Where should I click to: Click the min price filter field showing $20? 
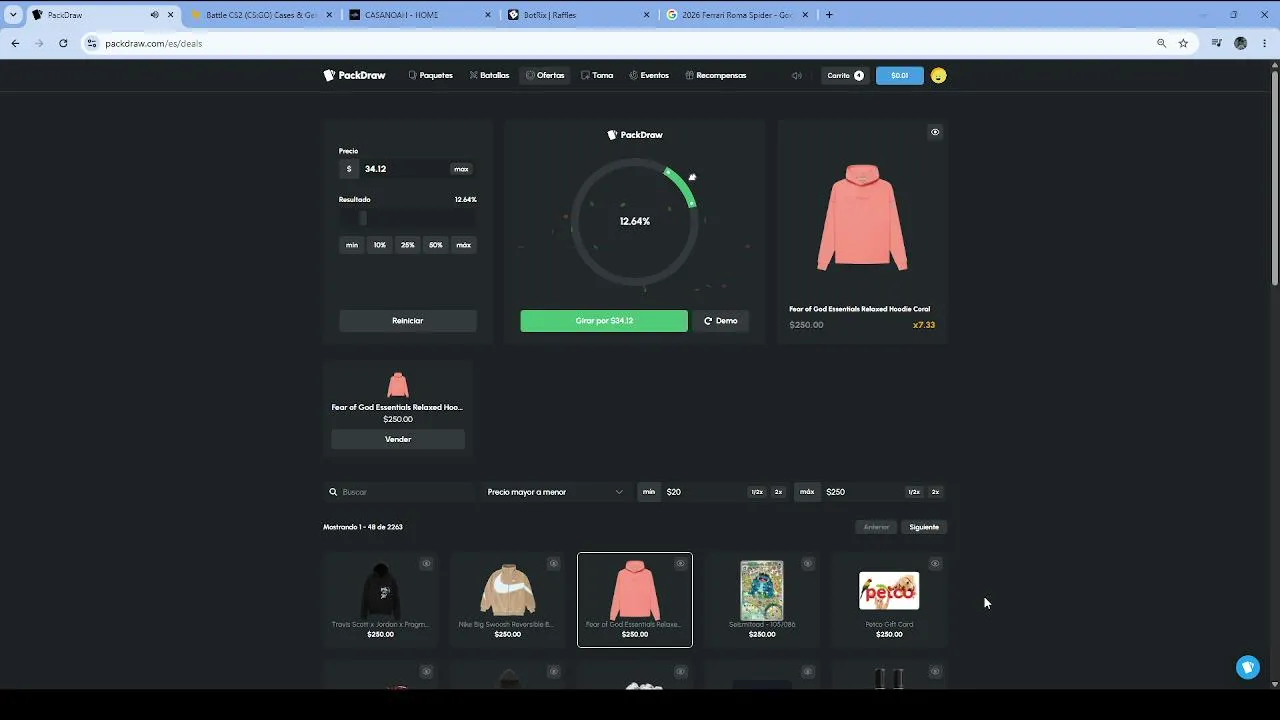click(705, 492)
